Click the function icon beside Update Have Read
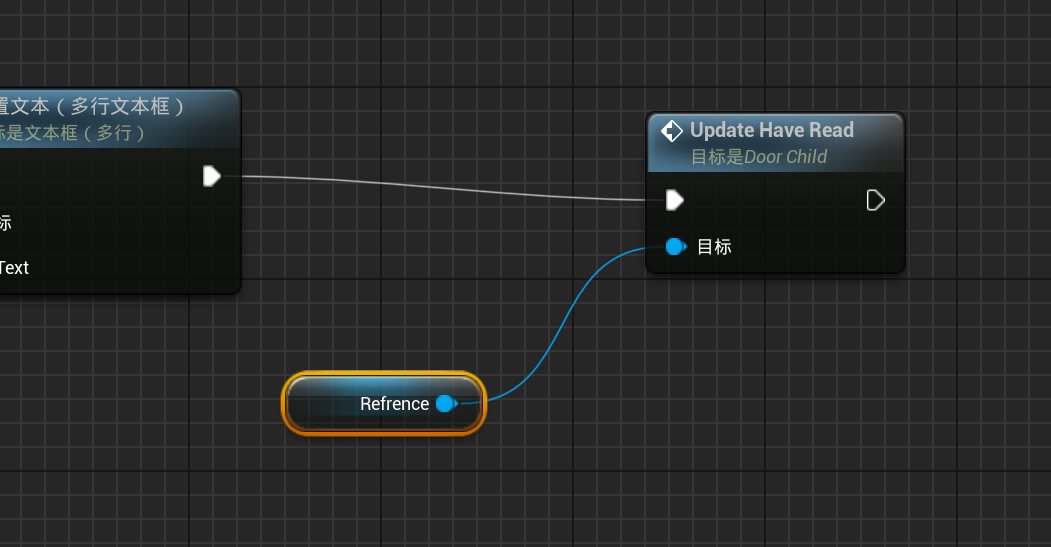This screenshot has width=1051, height=547. coord(673,131)
